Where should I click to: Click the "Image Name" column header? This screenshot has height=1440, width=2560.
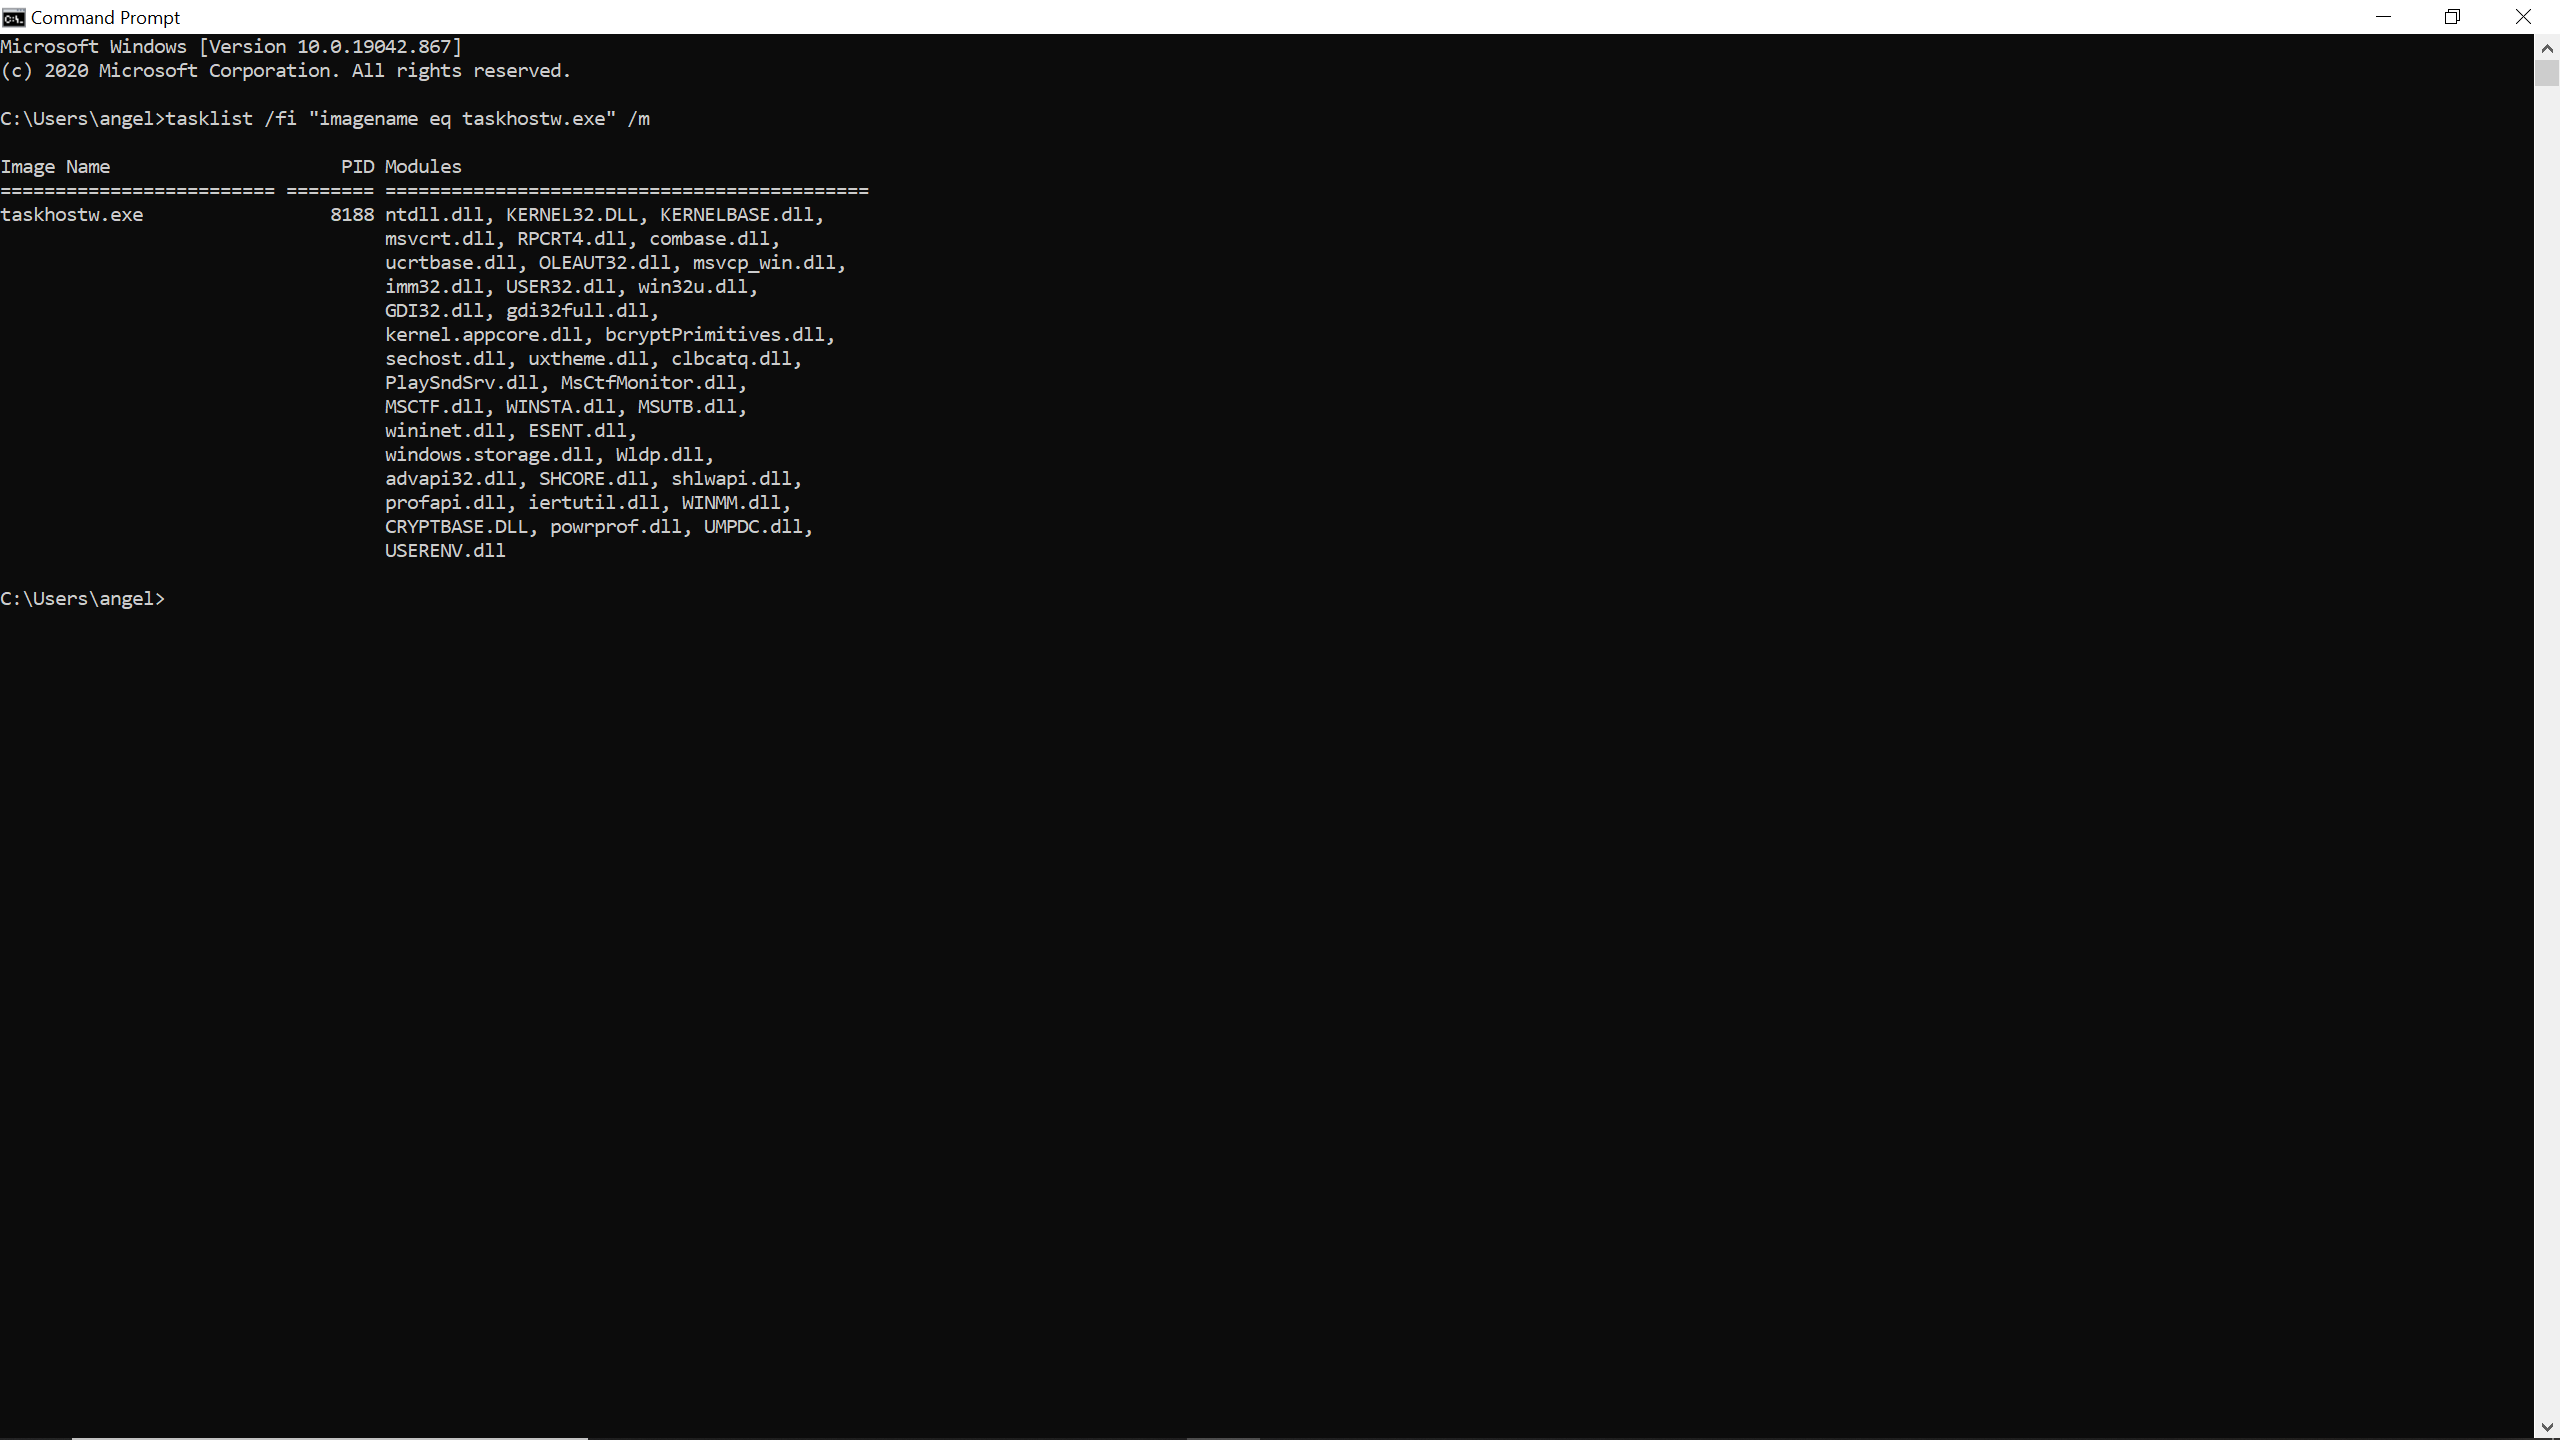tap(55, 167)
